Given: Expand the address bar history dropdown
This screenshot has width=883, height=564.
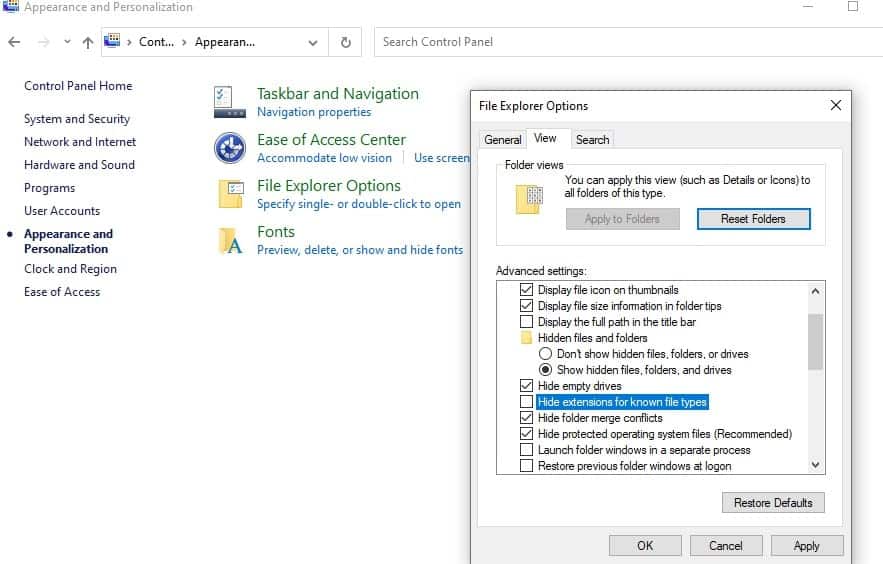Looking at the screenshot, I should [x=313, y=42].
